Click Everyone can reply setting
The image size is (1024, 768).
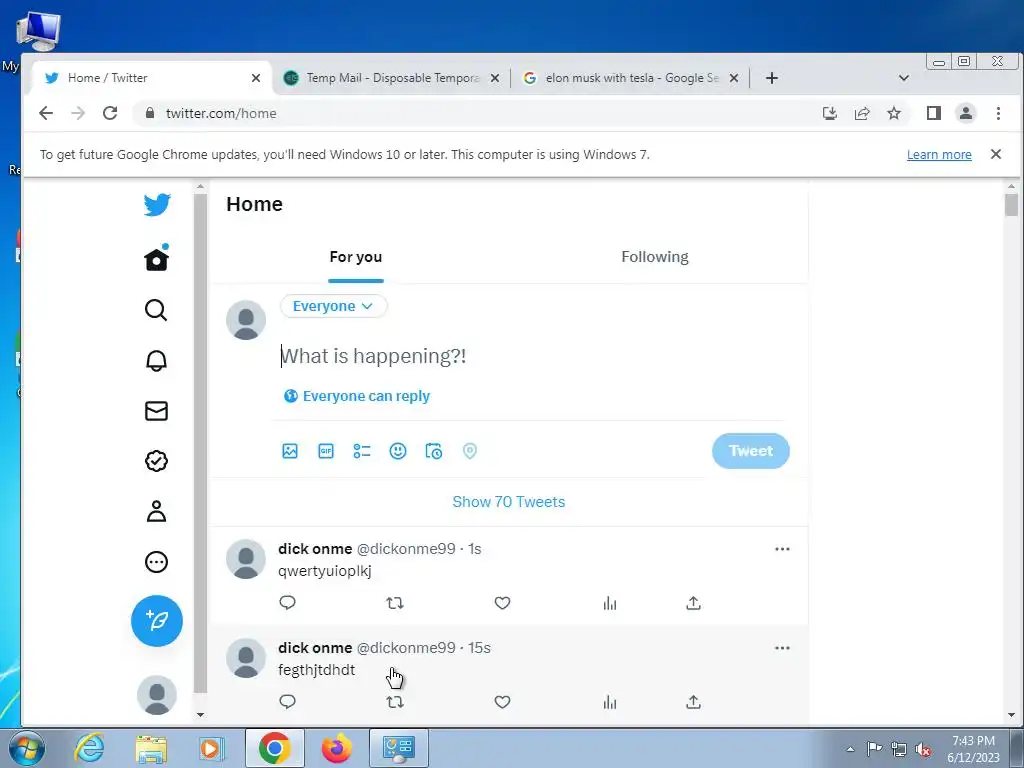pos(357,396)
